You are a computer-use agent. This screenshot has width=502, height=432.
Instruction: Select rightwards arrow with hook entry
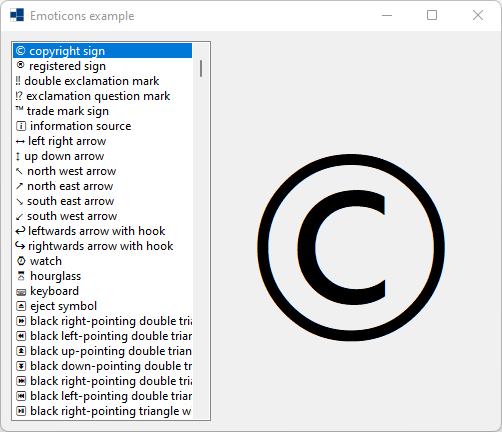click(x=102, y=246)
